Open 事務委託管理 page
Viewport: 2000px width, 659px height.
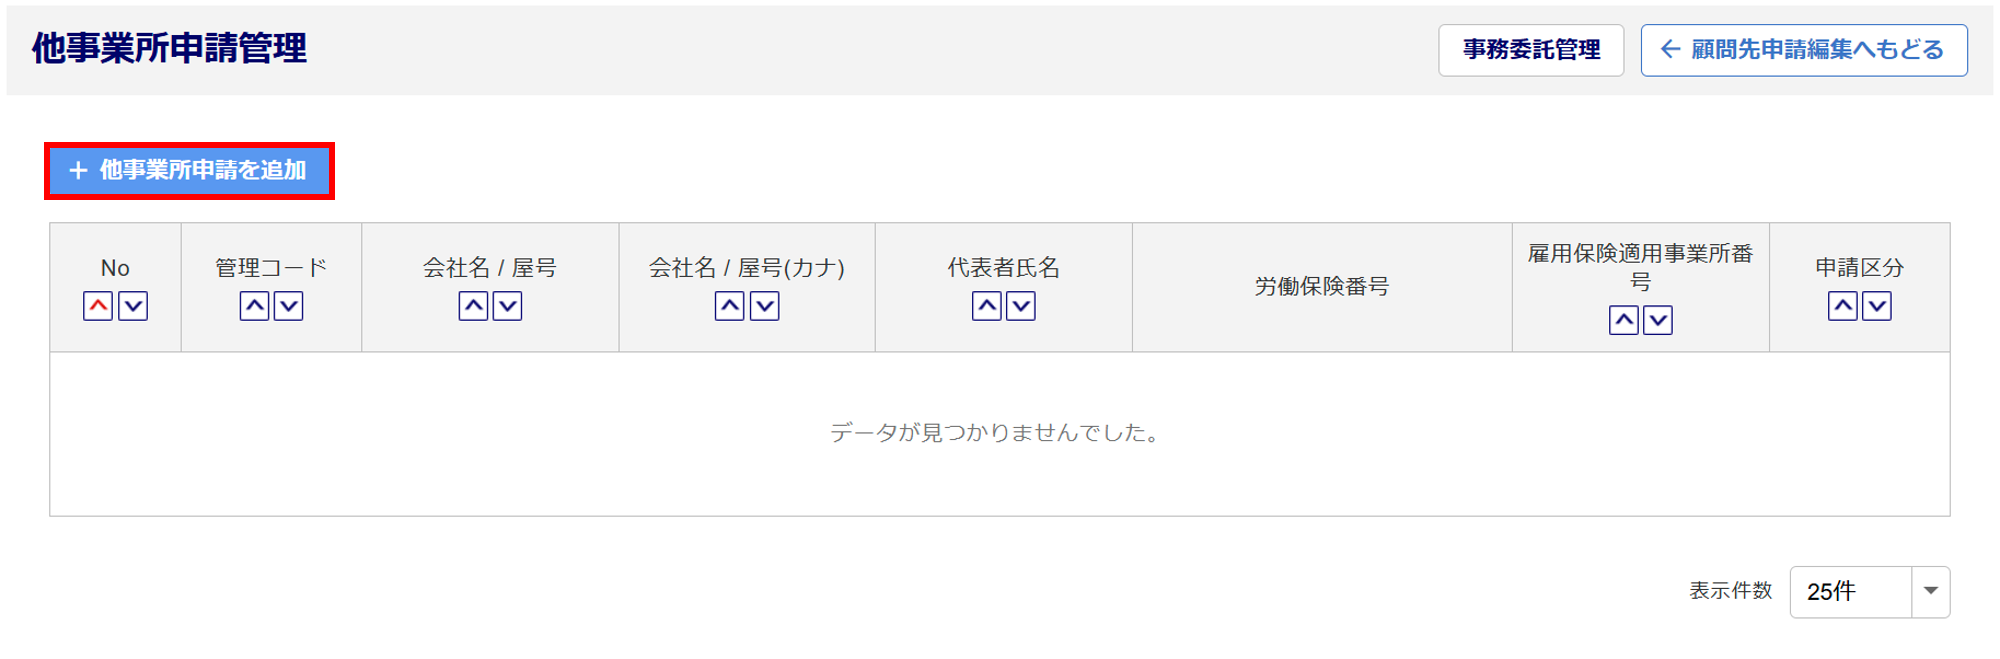click(x=1531, y=50)
